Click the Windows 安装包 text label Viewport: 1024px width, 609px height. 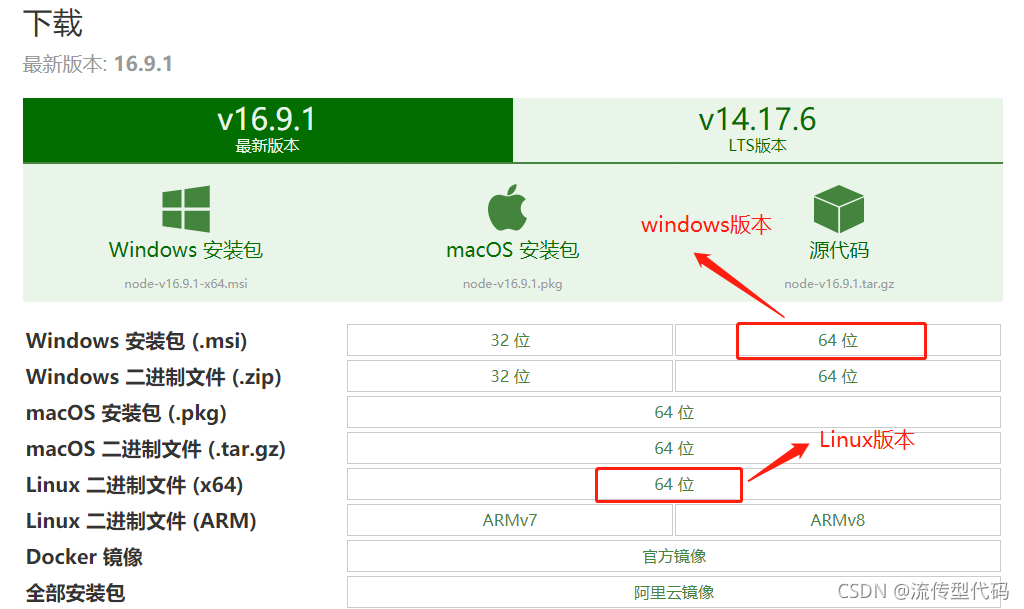point(186,249)
